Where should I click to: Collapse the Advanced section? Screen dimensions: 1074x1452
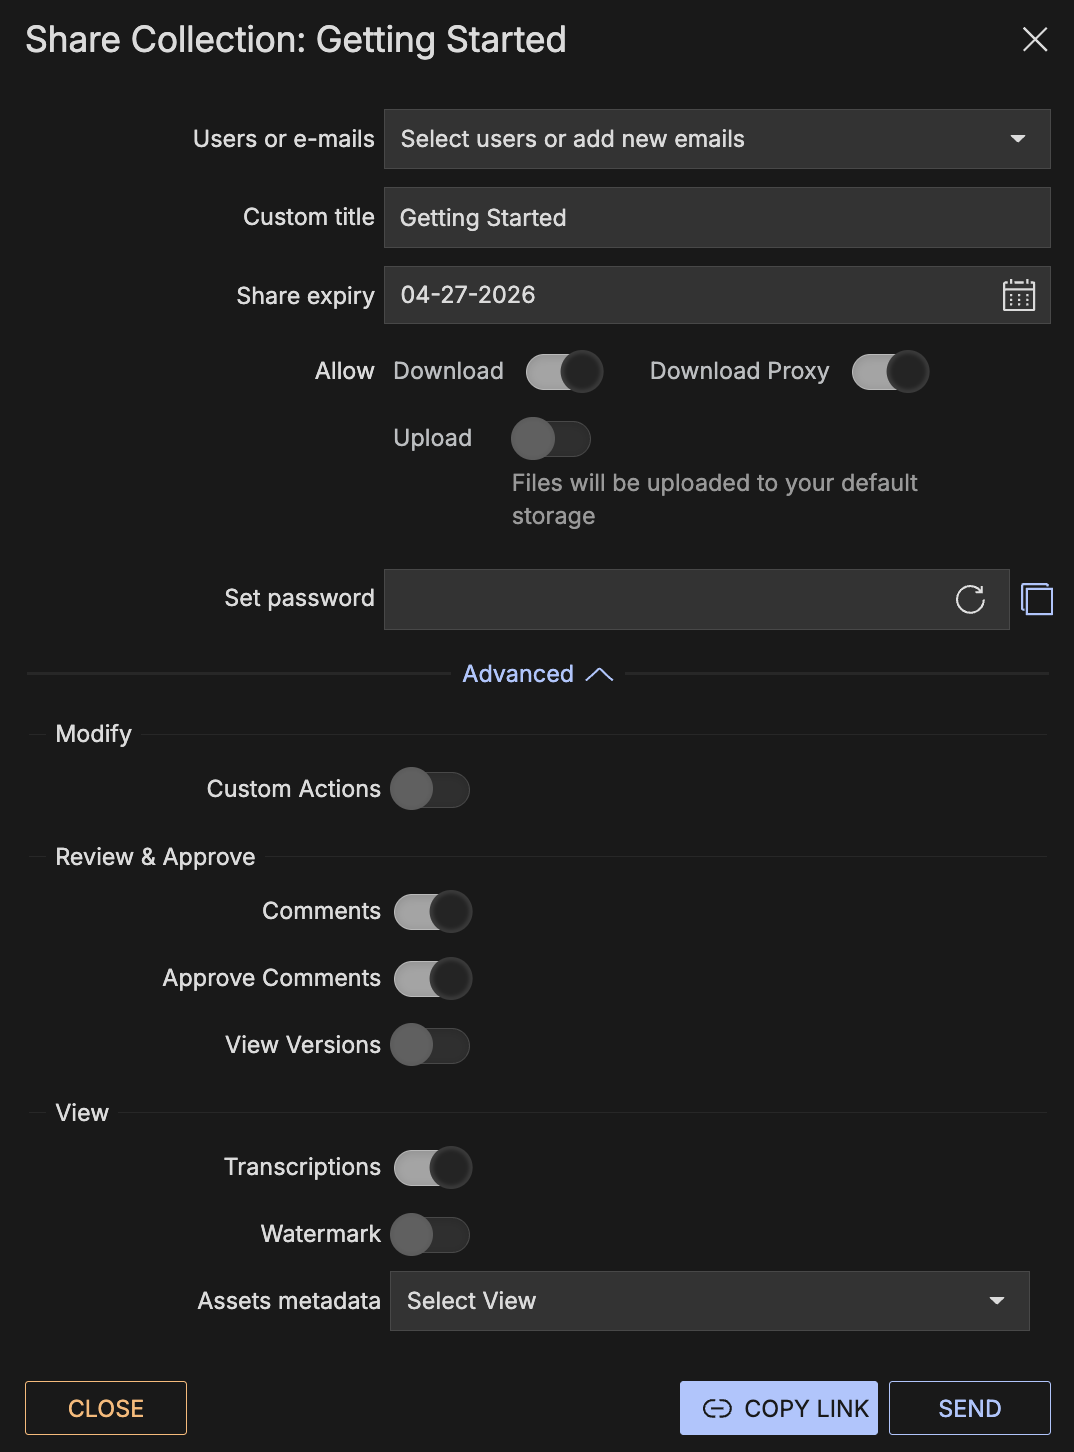point(537,674)
